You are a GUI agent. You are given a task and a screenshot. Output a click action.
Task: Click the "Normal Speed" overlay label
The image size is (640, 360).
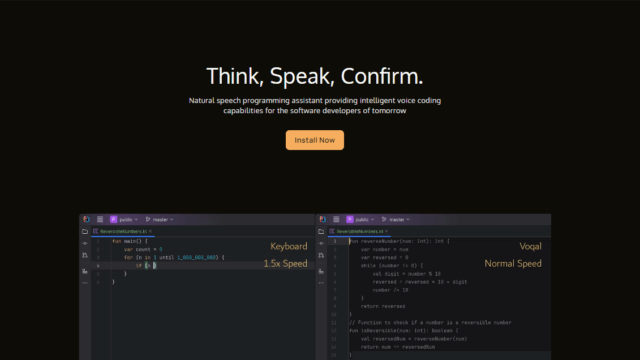coord(513,264)
